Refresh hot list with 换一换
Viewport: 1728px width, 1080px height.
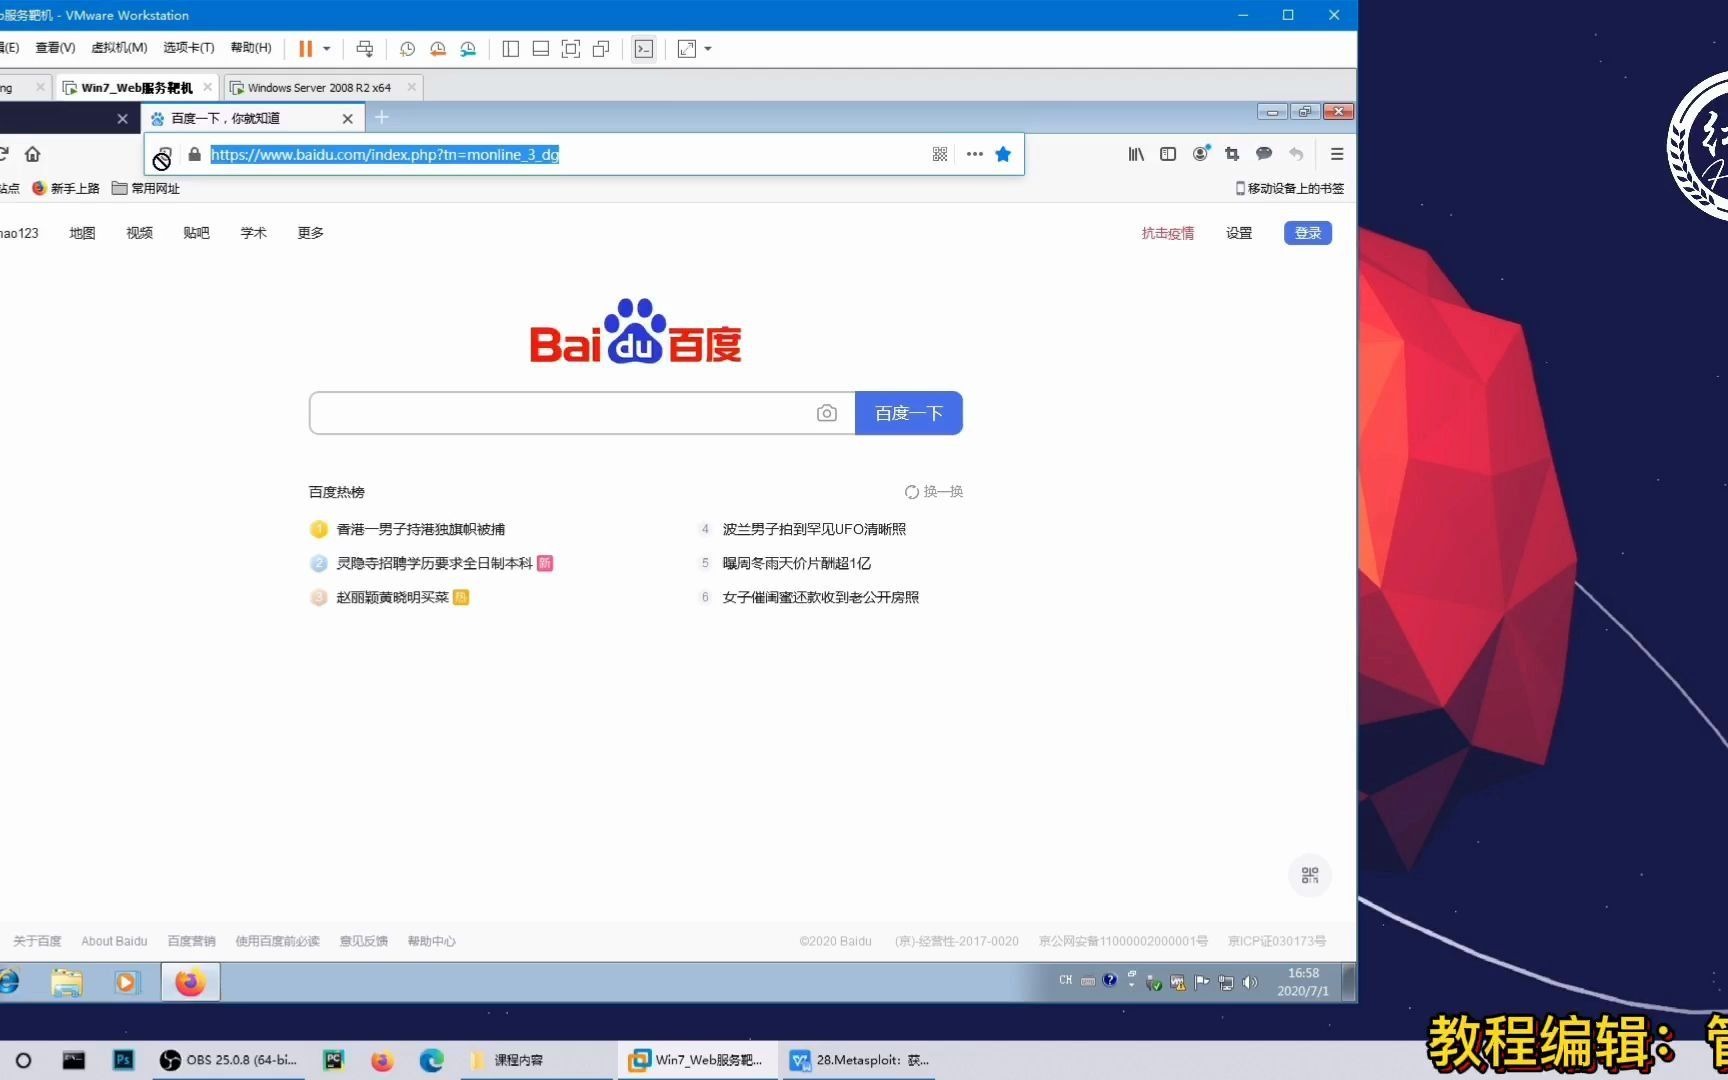[934, 492]
